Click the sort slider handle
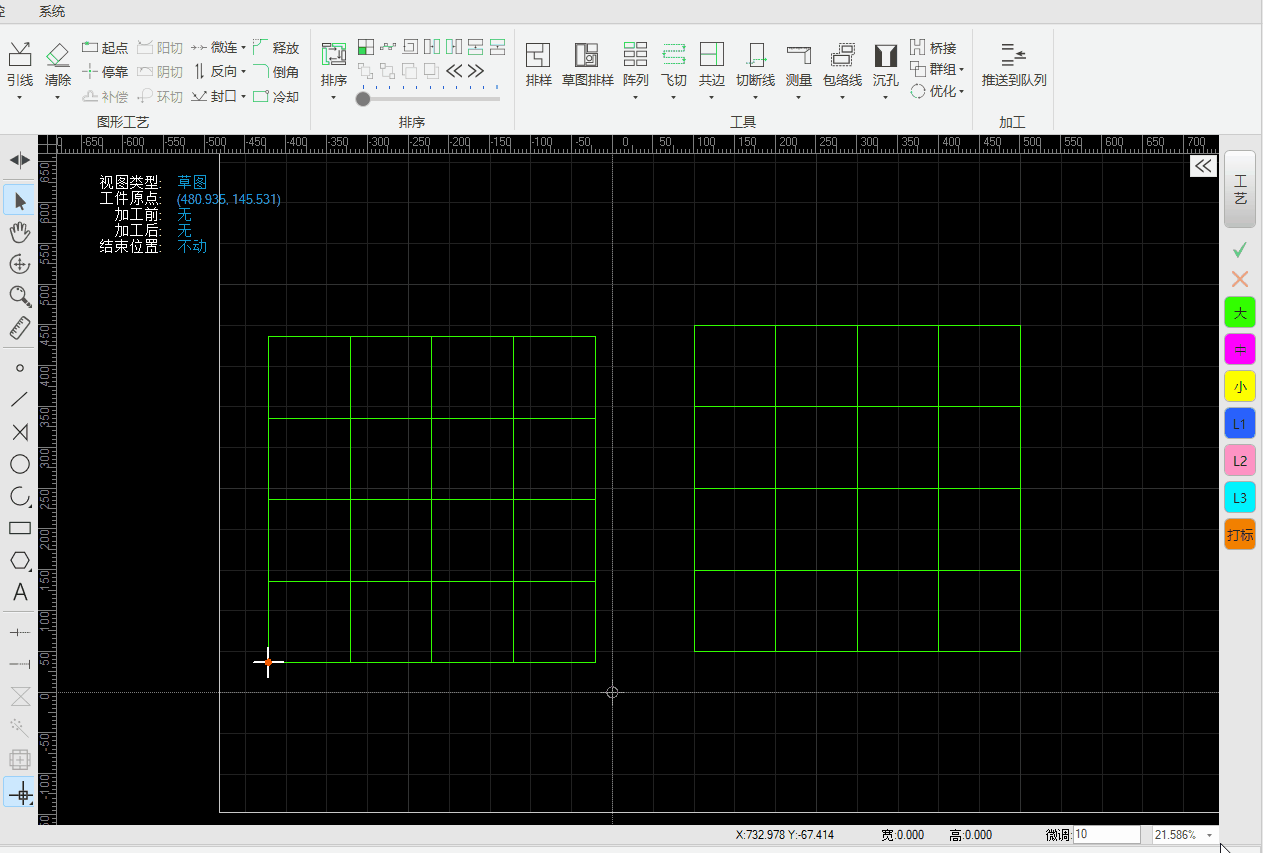 (363, 98)
